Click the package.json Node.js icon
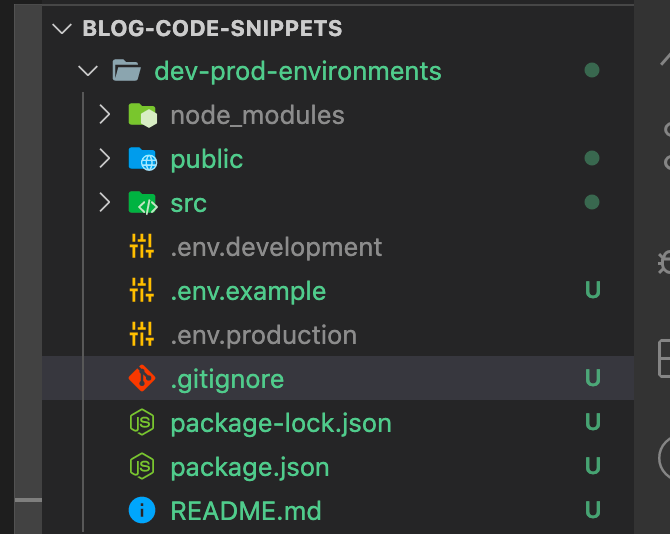The width and height of the screenshot is (670, 534). point(142,466)
